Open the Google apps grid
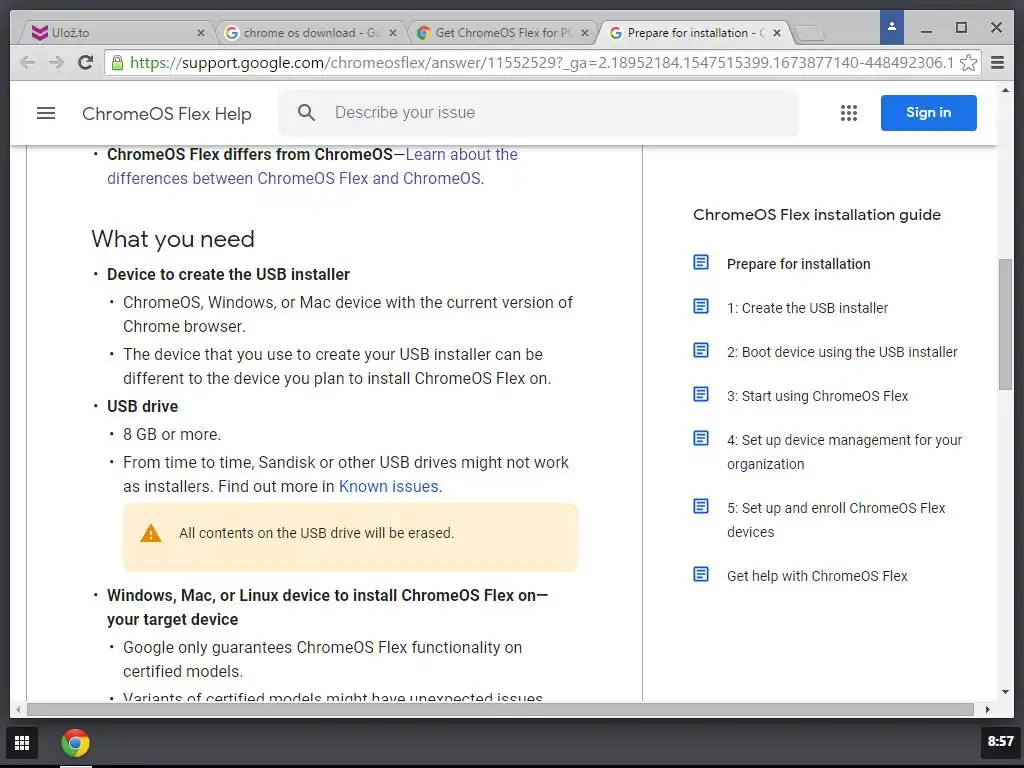Screen dimensions: 1024x768 pyautogui.click(x=848, y=113)
